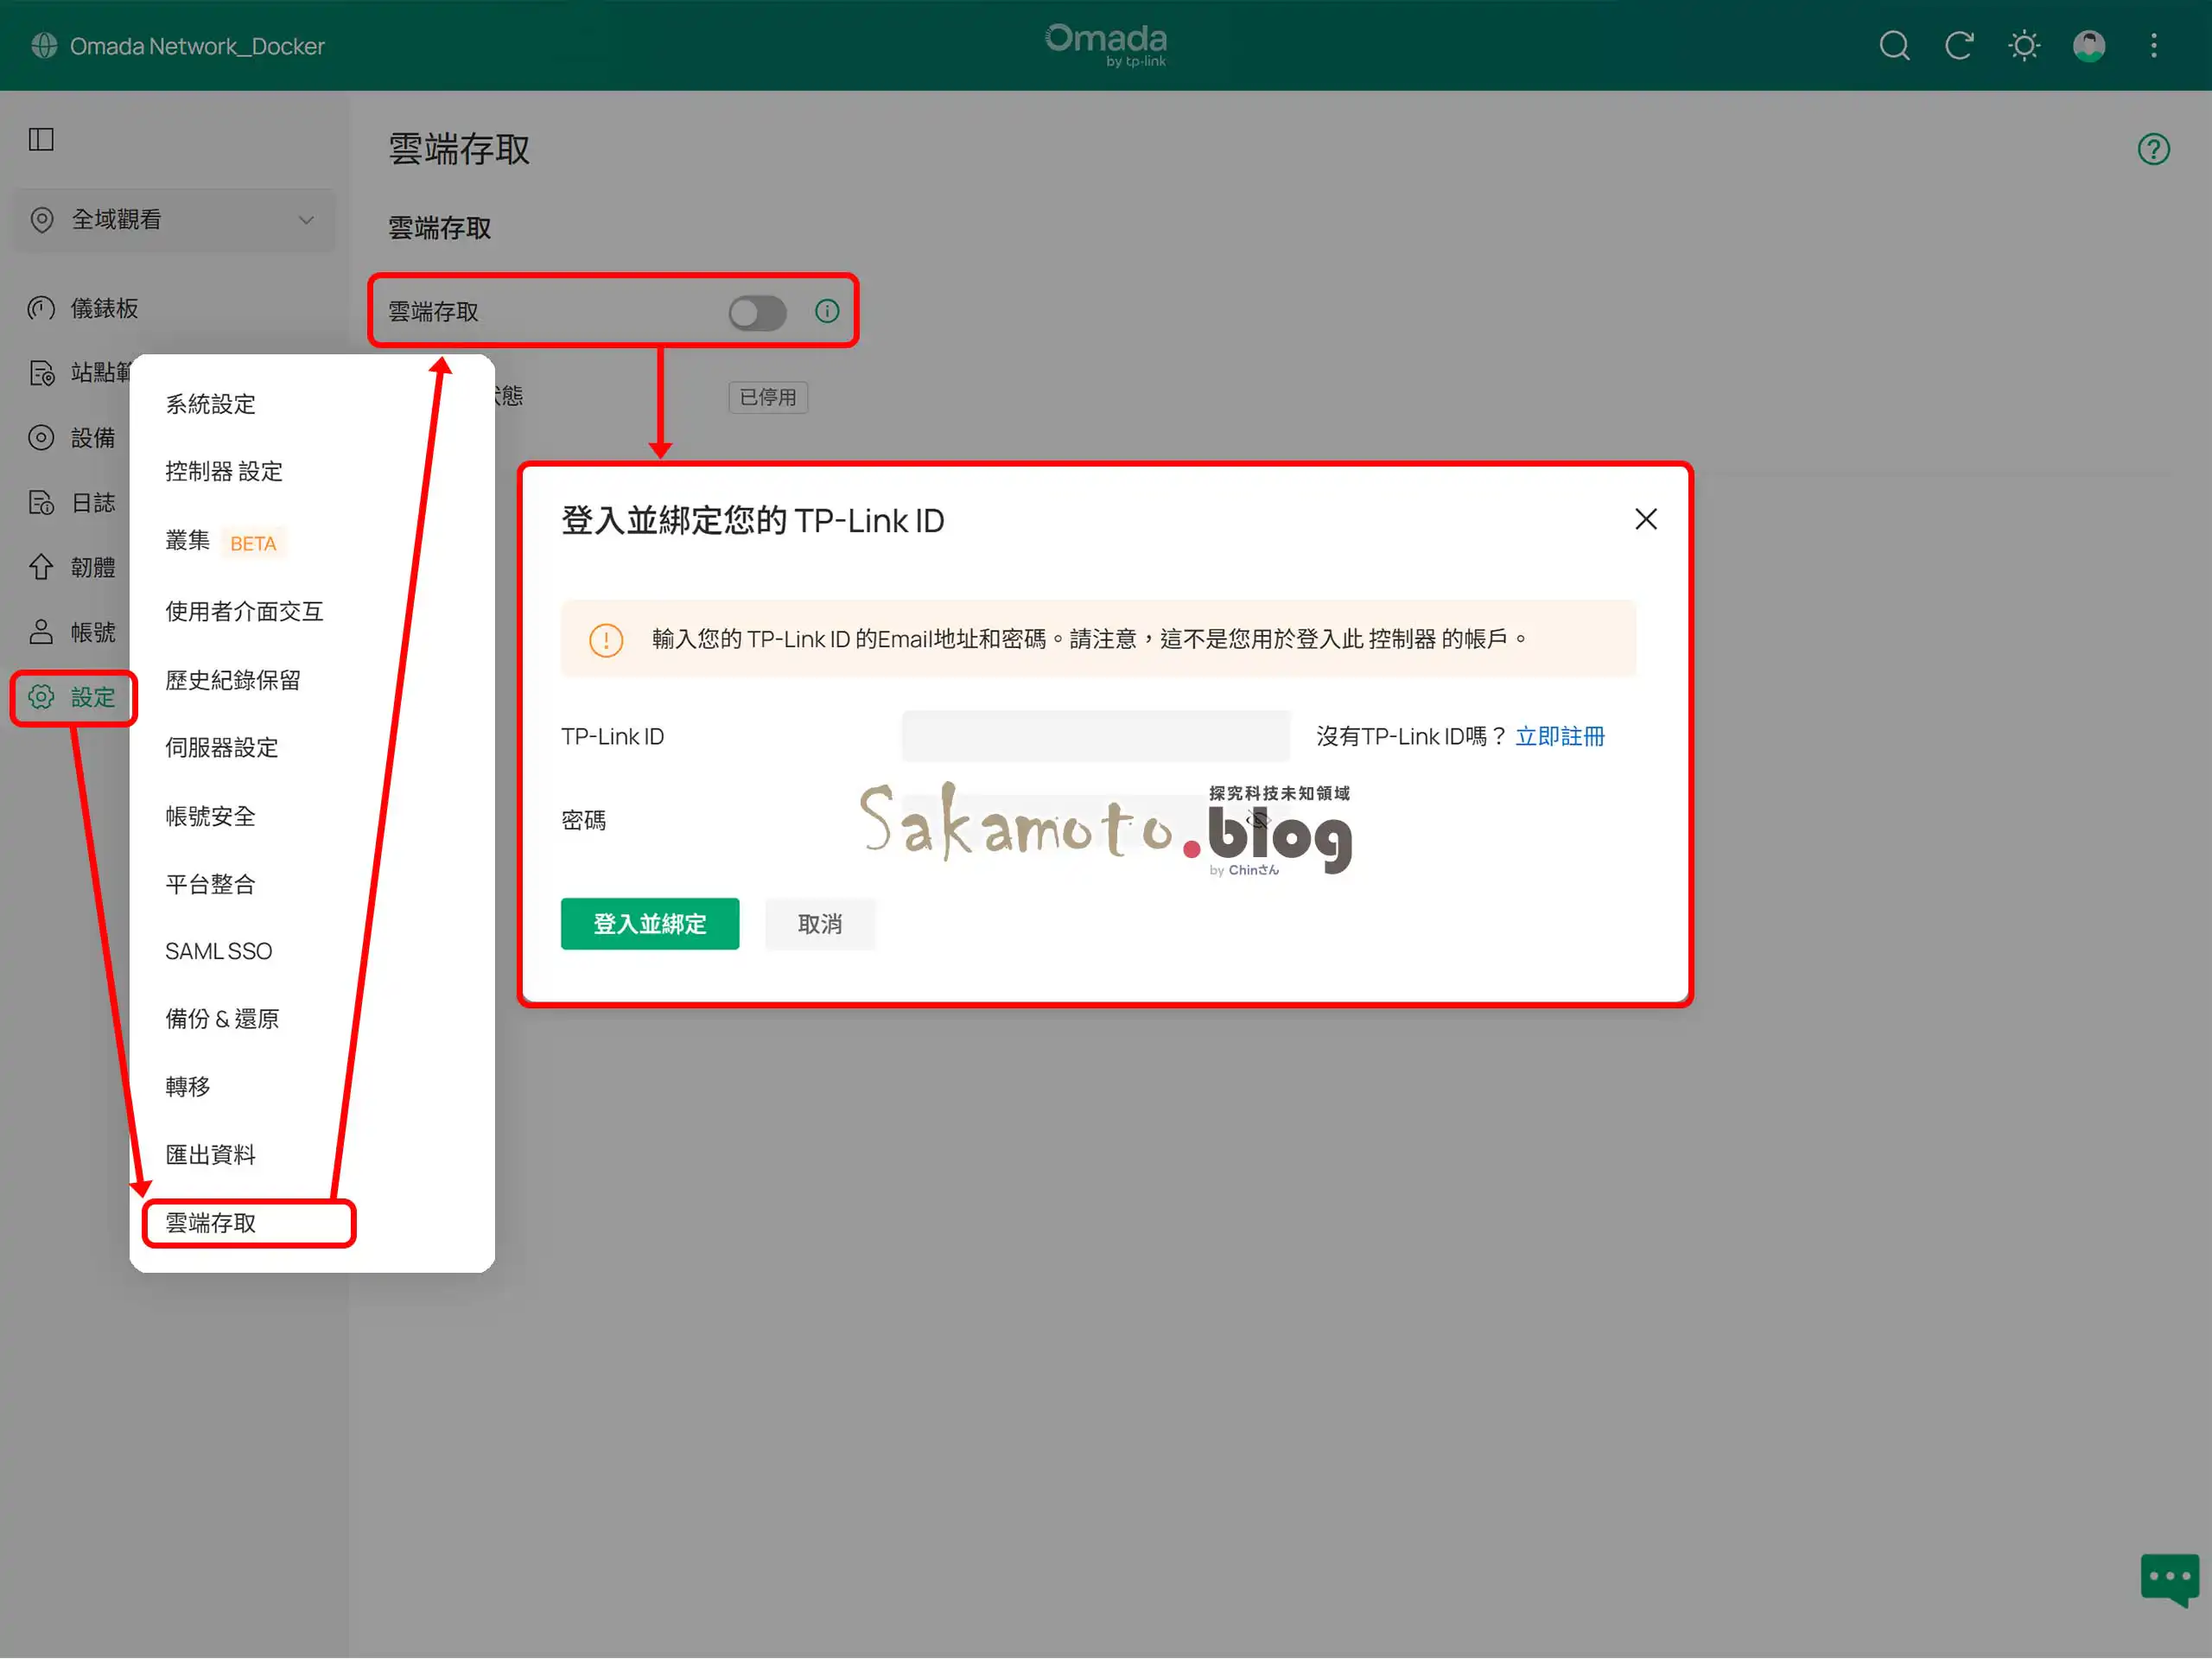The width and height of the screenshot is (2212, 1659).
Task: Open 儀錶板 dashboard in sidebar
Action: 103,309
